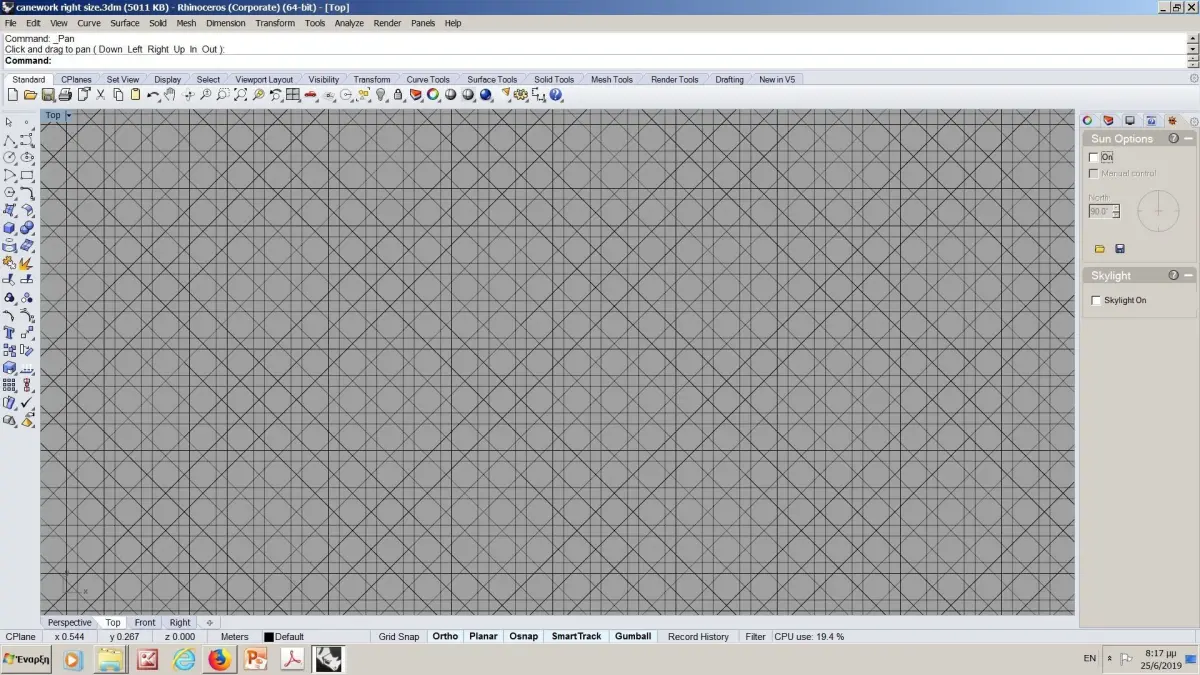
Task: Open Internet Explorer from the taskbar
Action: pyautogui.click(x=184, y=659)
